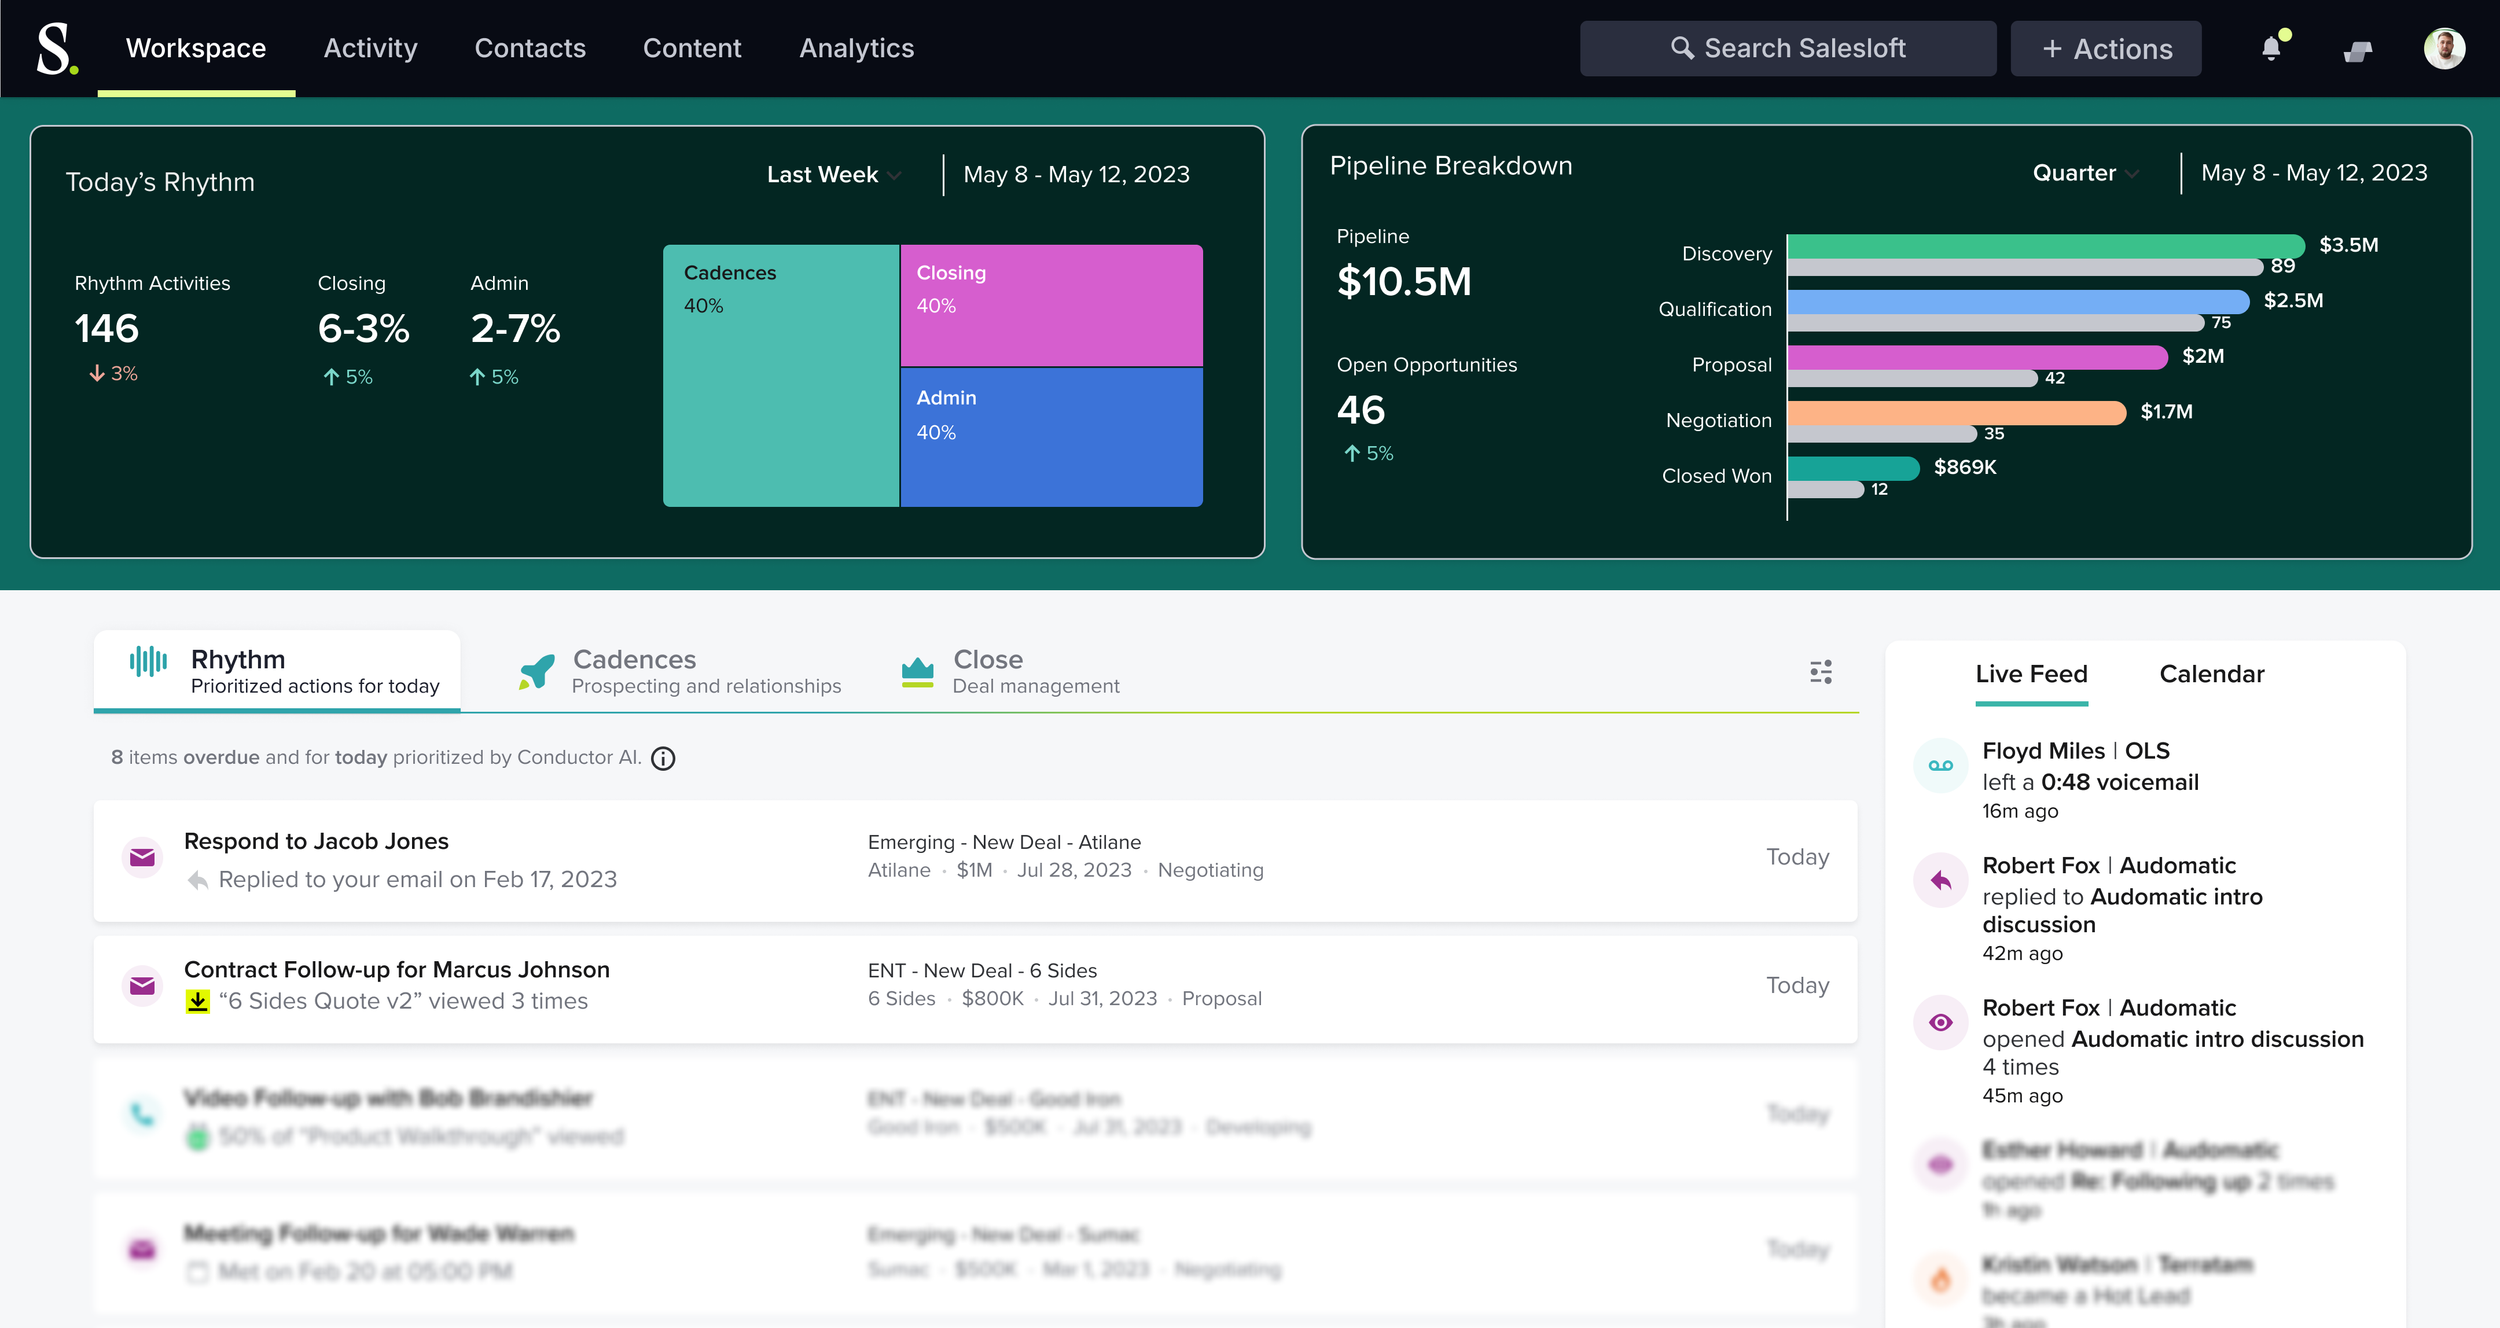2500x1328 pixels.
Task: Switch to the Calendar tab
Action: point(2212,673)
